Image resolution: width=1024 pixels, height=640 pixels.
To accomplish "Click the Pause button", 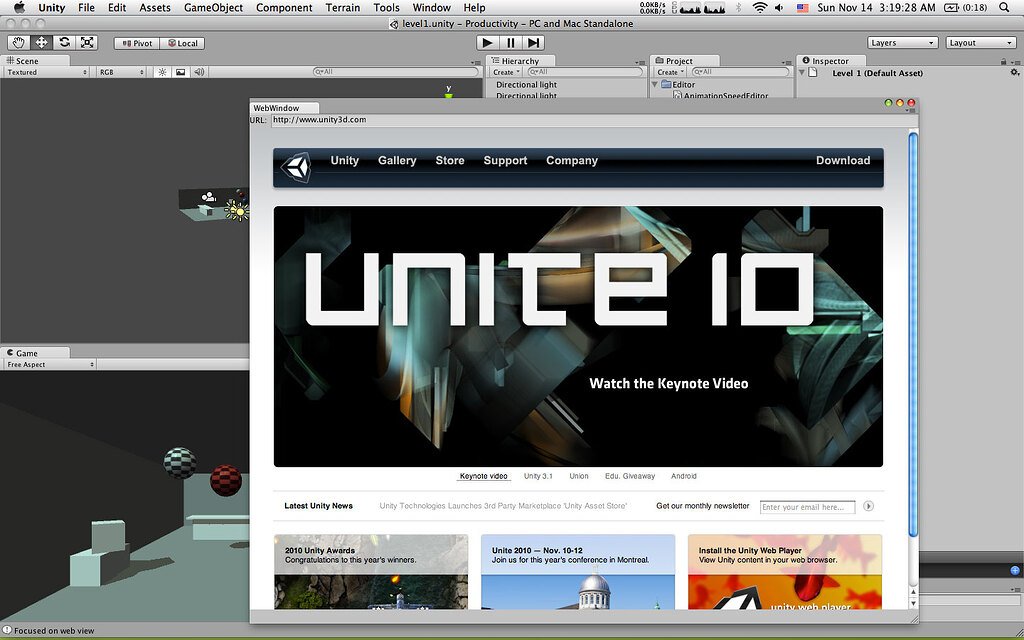I will tap(511, 42).
